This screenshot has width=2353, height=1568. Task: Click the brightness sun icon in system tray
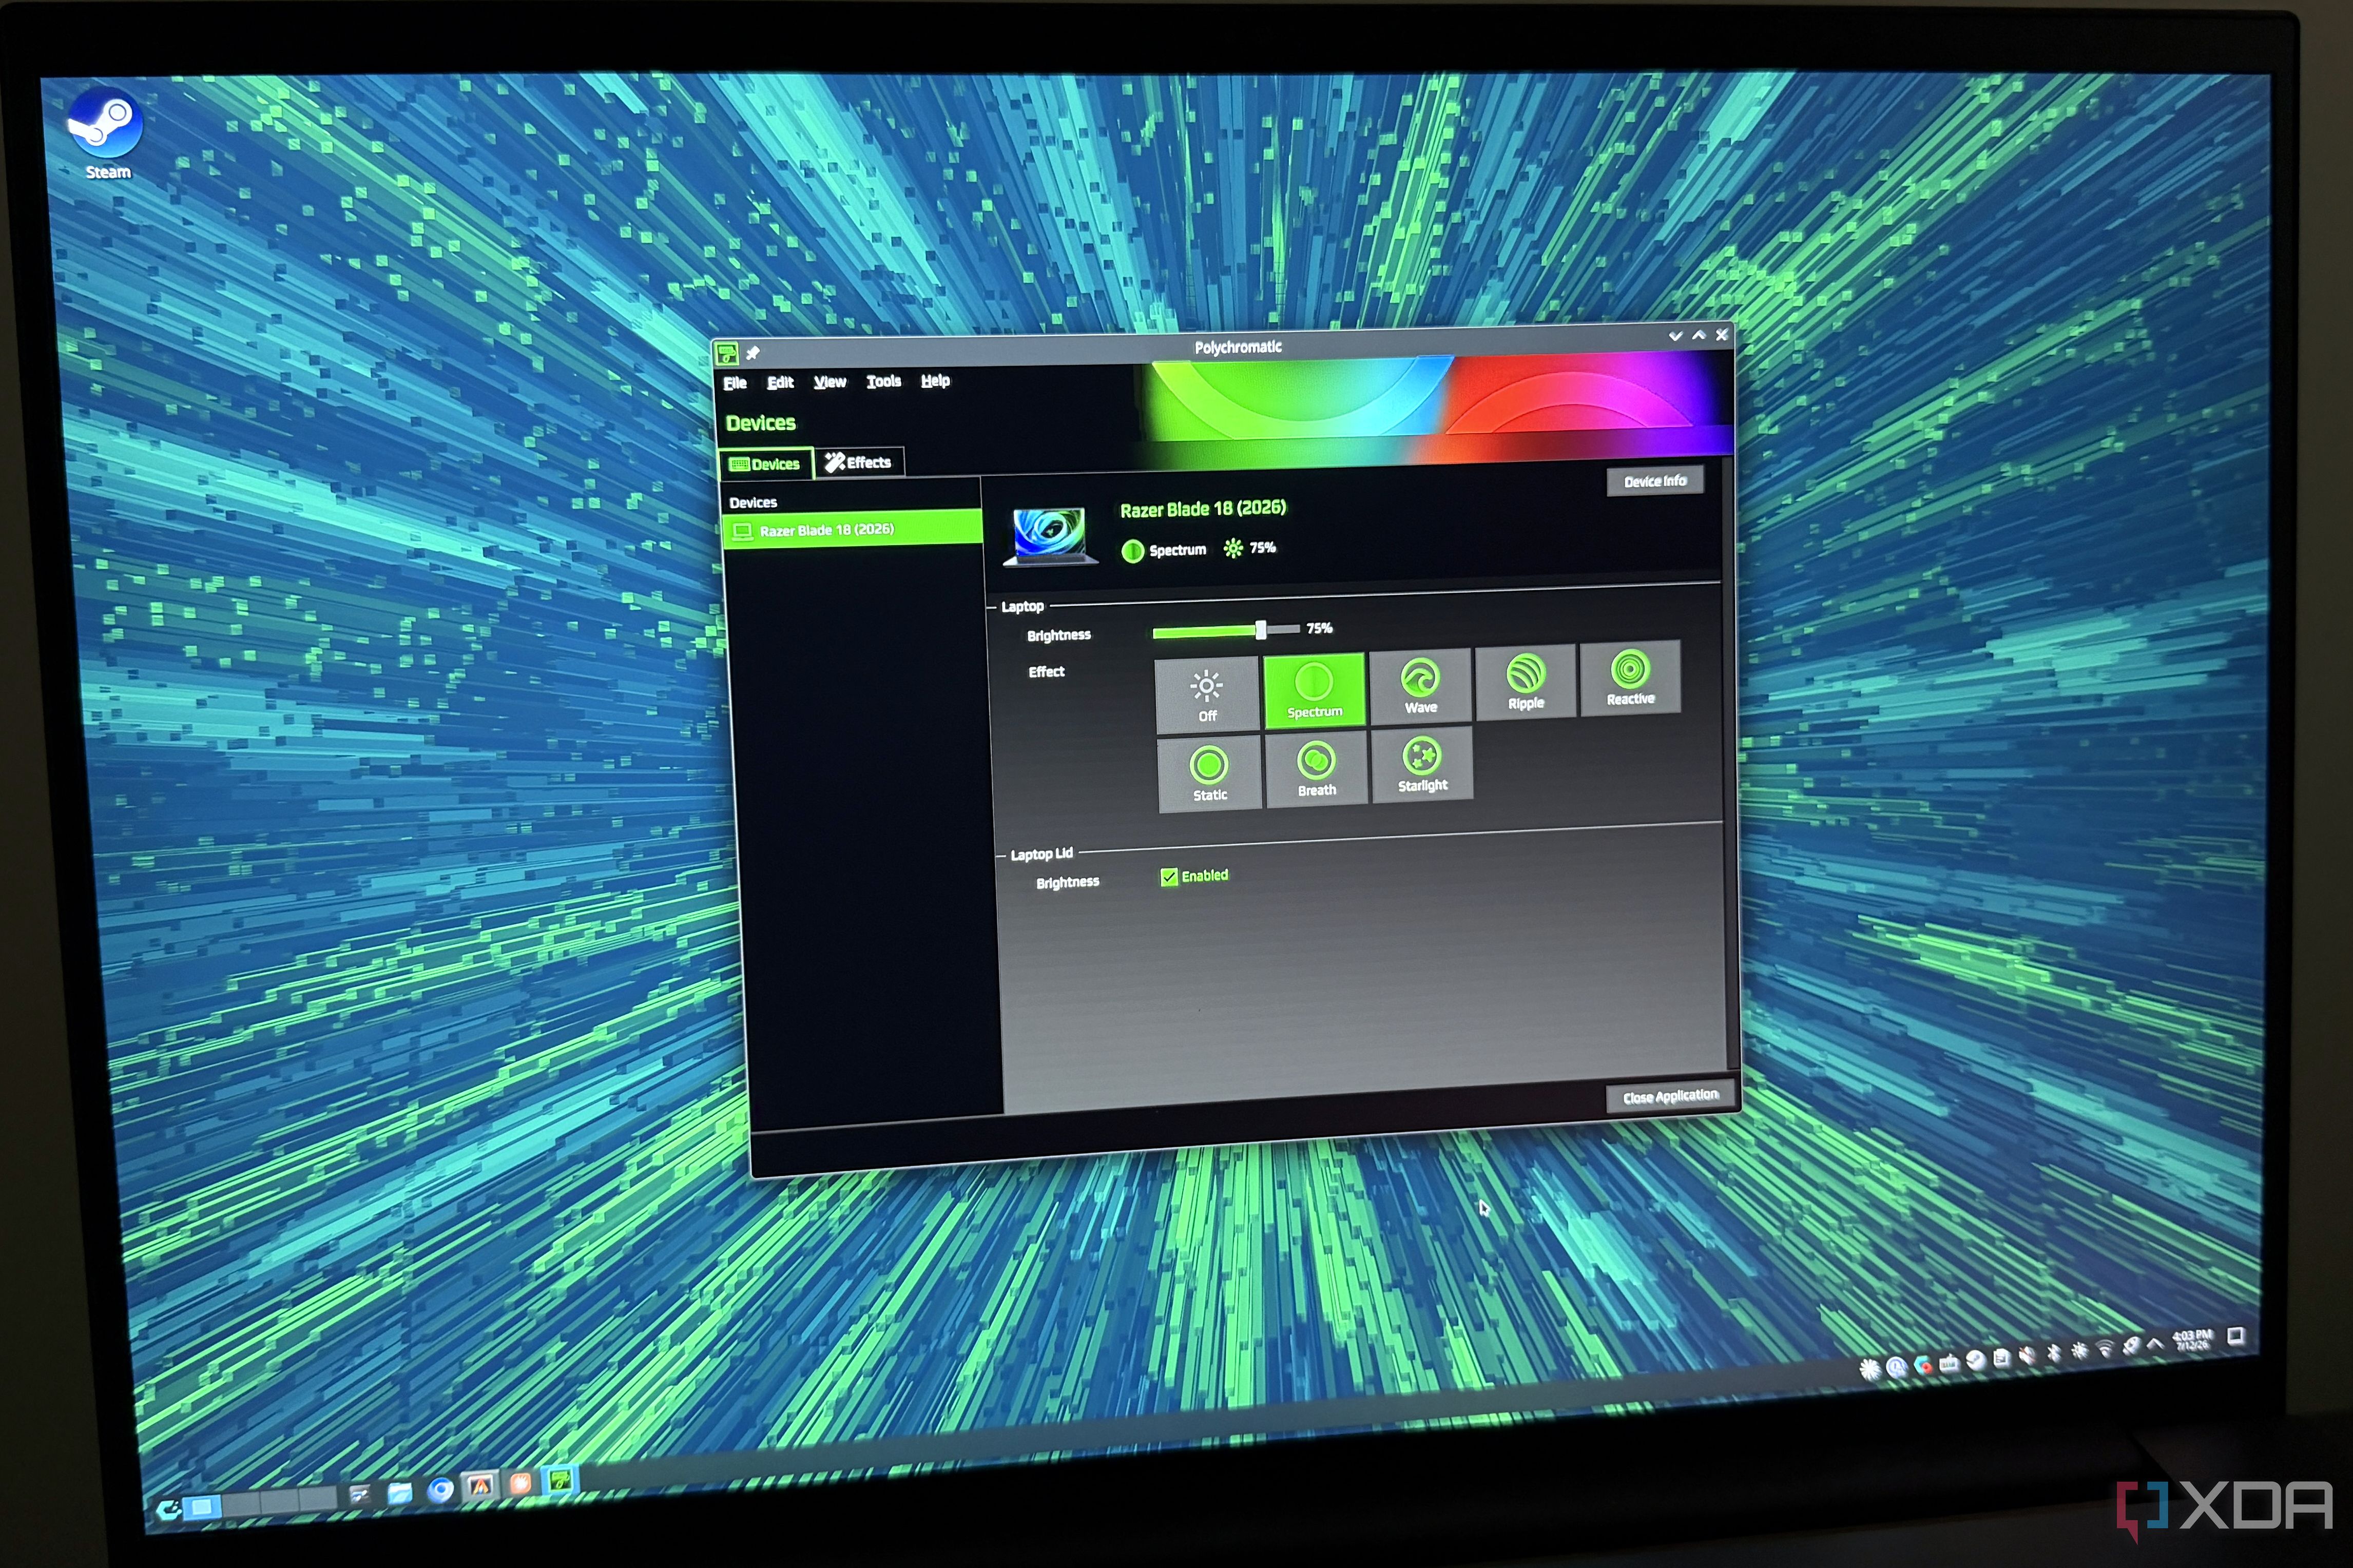click(2080, 1352)
